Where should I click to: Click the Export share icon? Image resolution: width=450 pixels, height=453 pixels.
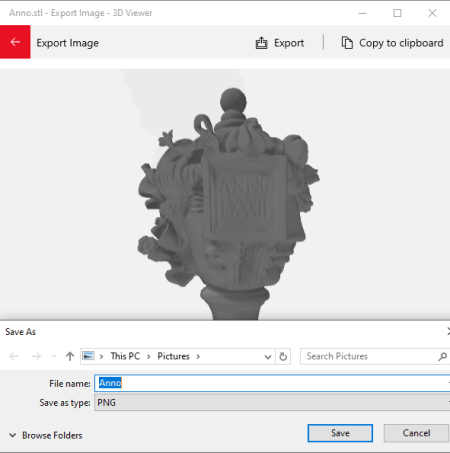(262, 43)
